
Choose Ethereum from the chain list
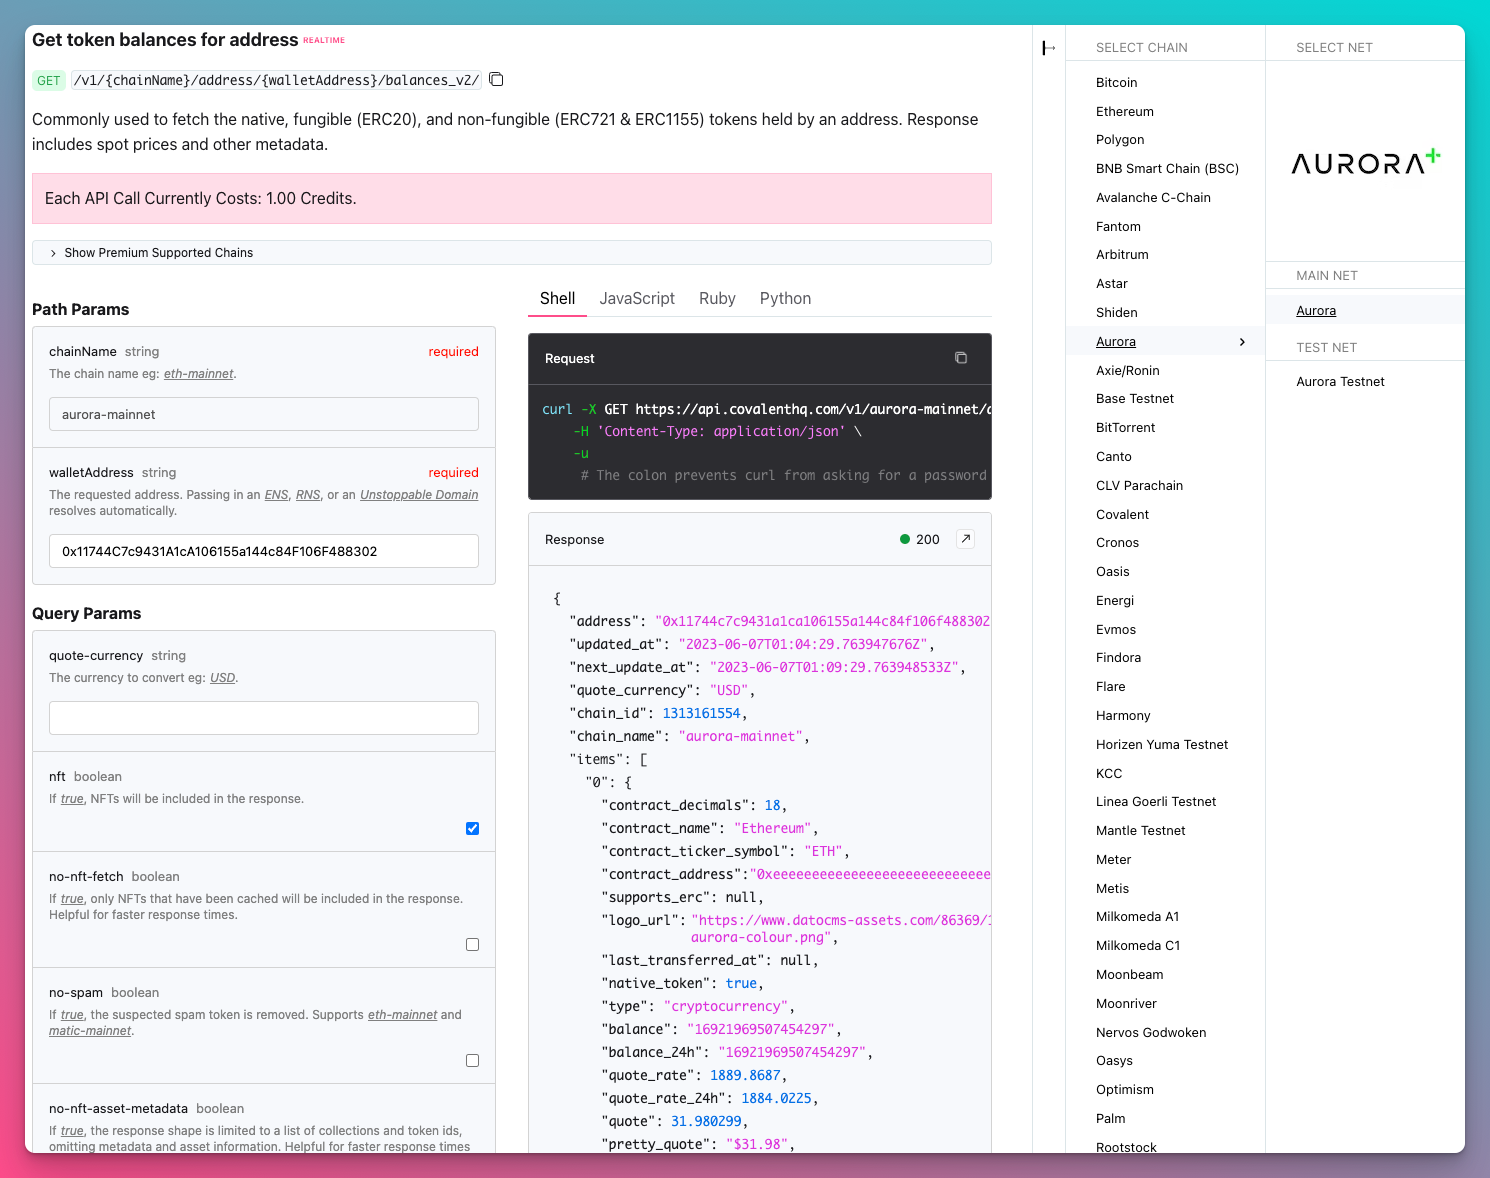point(1125,112)
